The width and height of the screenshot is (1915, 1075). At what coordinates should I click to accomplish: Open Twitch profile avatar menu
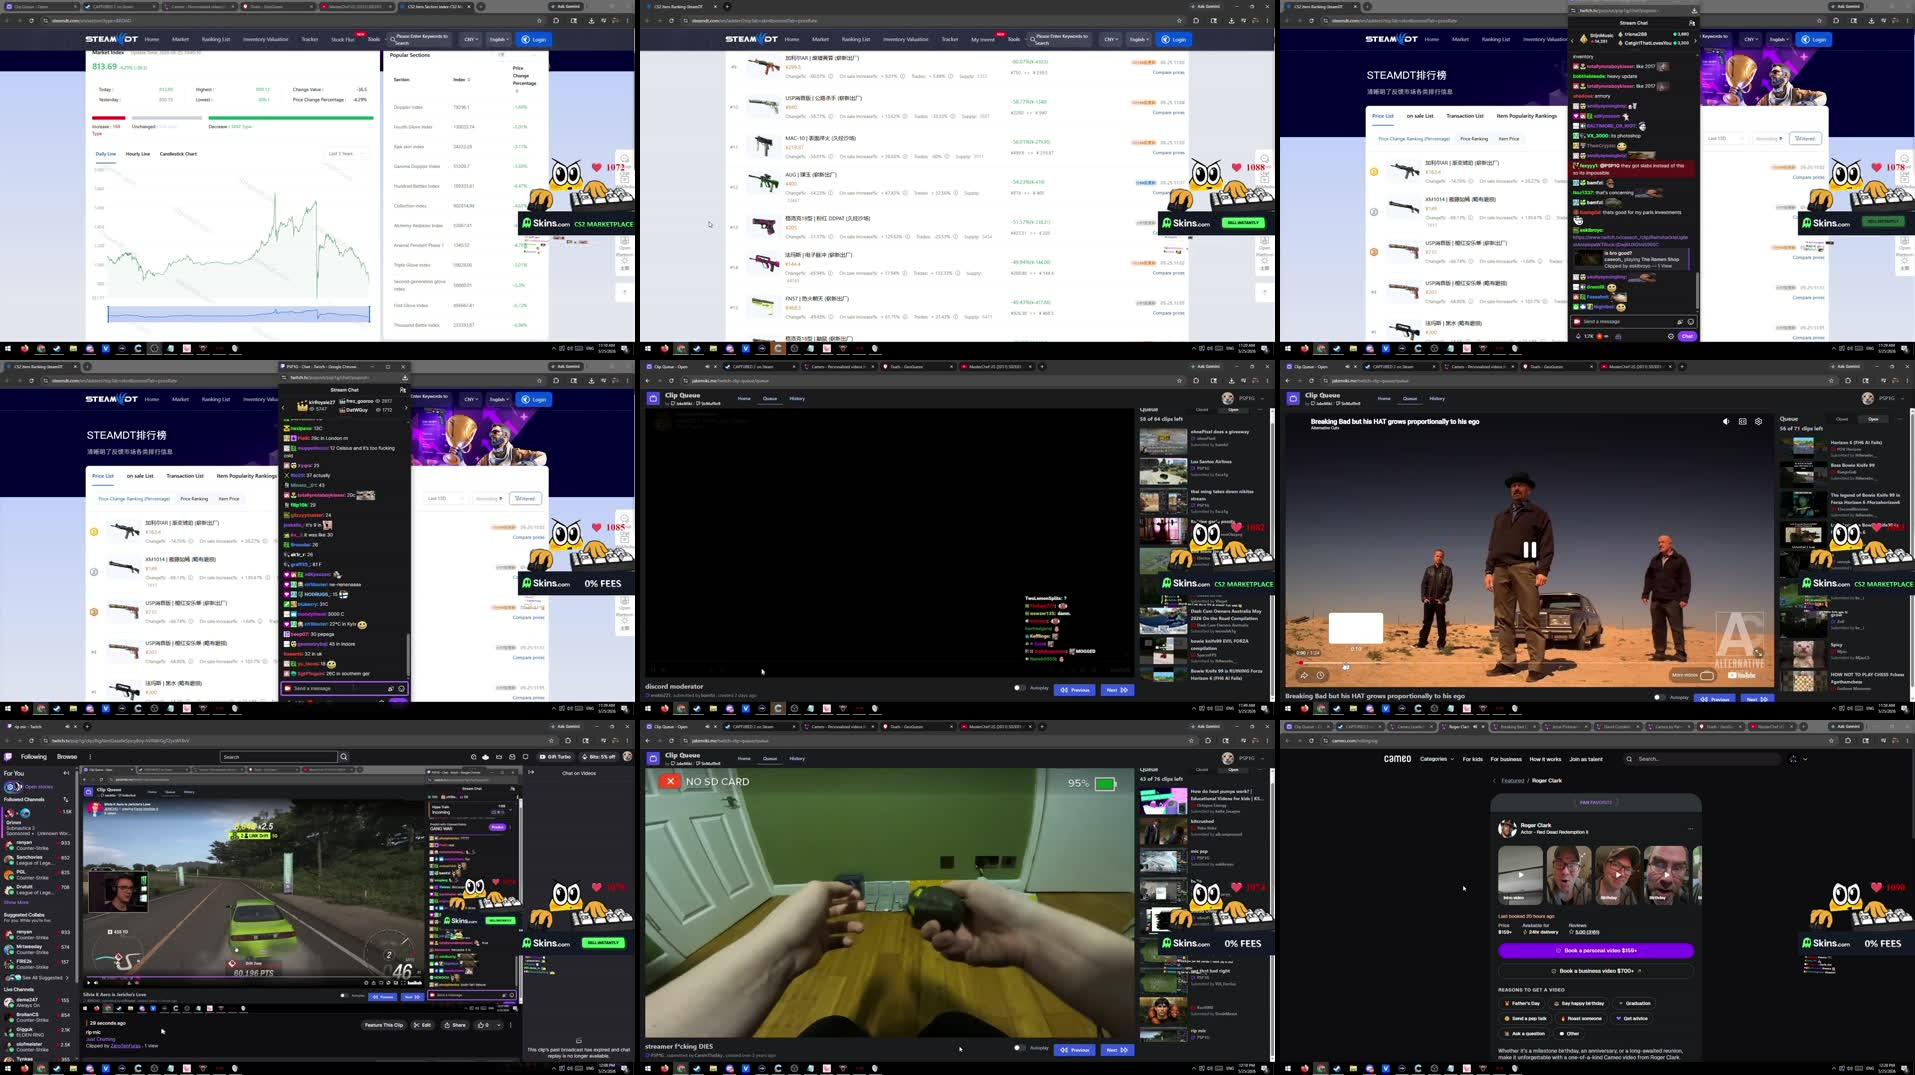pyautogui.click(x=627, y=757)
